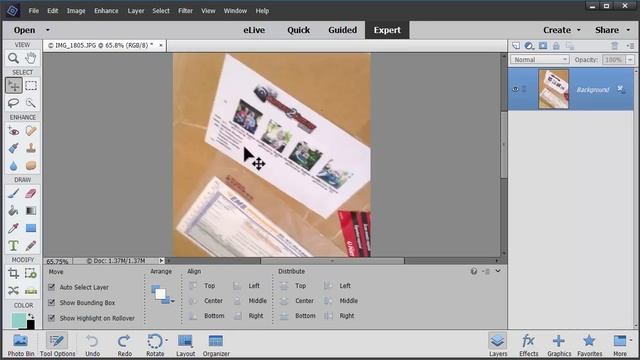Open tool options help icon
The width and height of the screenshot is (640, 360).
[x=473, y=271]
